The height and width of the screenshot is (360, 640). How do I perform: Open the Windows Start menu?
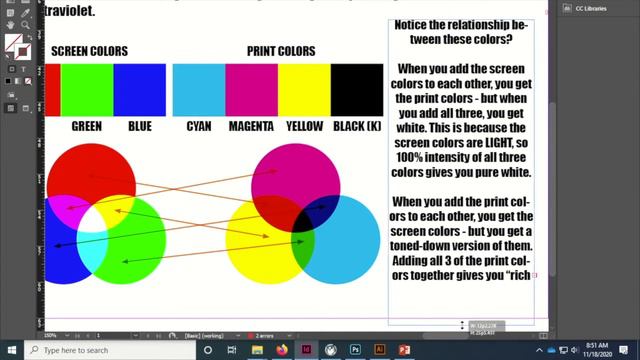12,350
